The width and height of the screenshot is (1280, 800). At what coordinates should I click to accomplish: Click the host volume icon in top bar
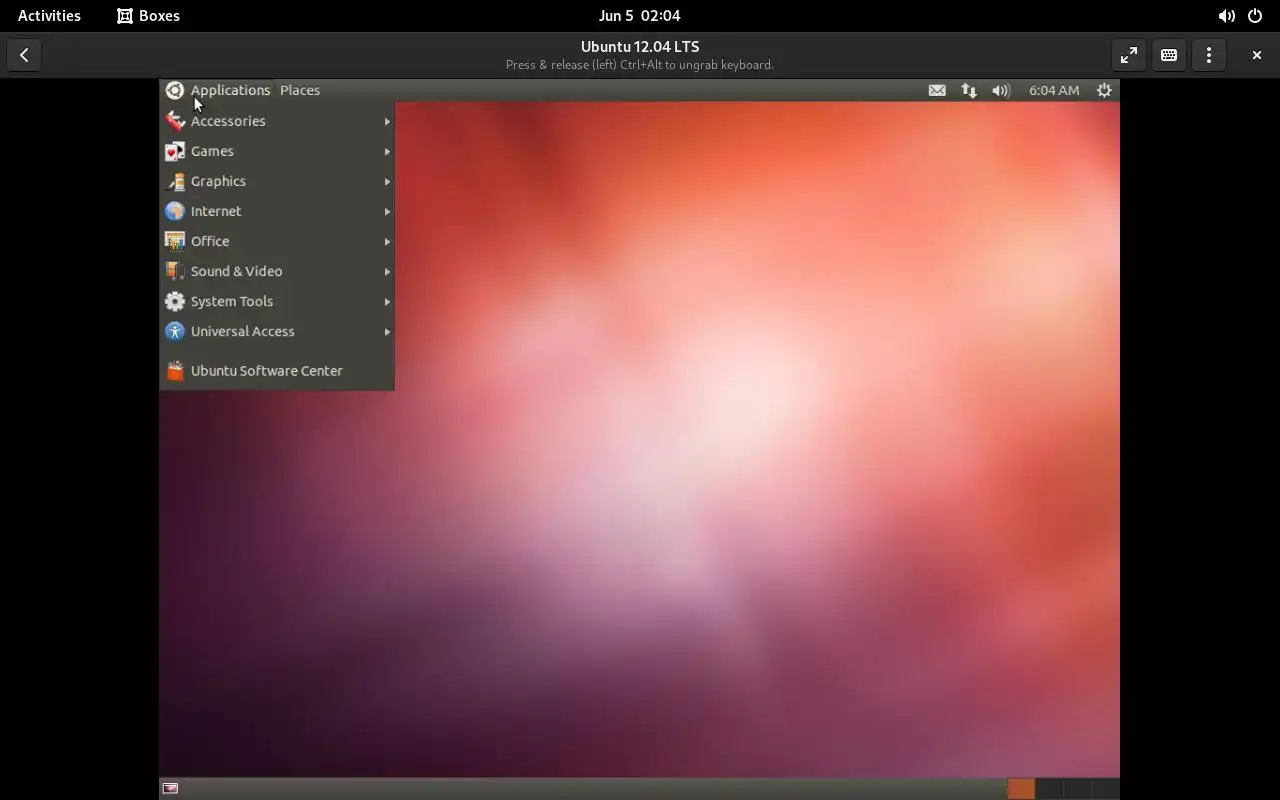1226,16
